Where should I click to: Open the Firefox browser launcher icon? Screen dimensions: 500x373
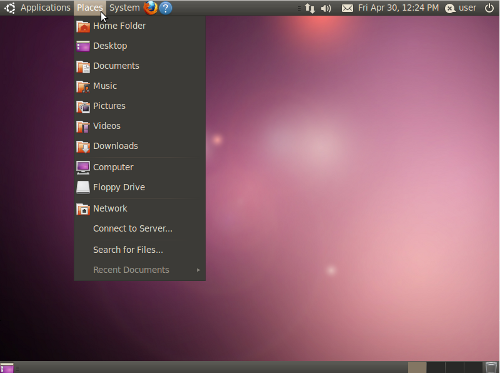coord(150,8)
